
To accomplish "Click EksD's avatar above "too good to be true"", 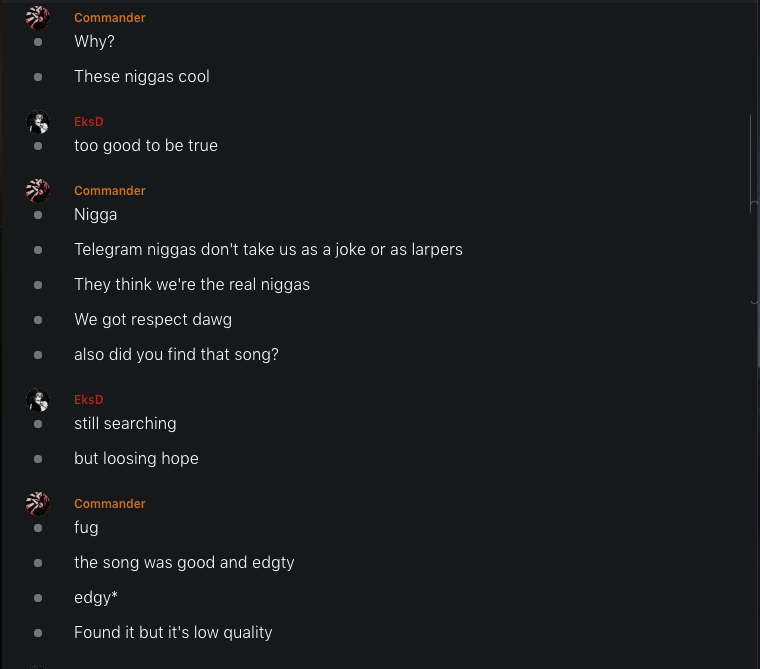I will [38, 122].
